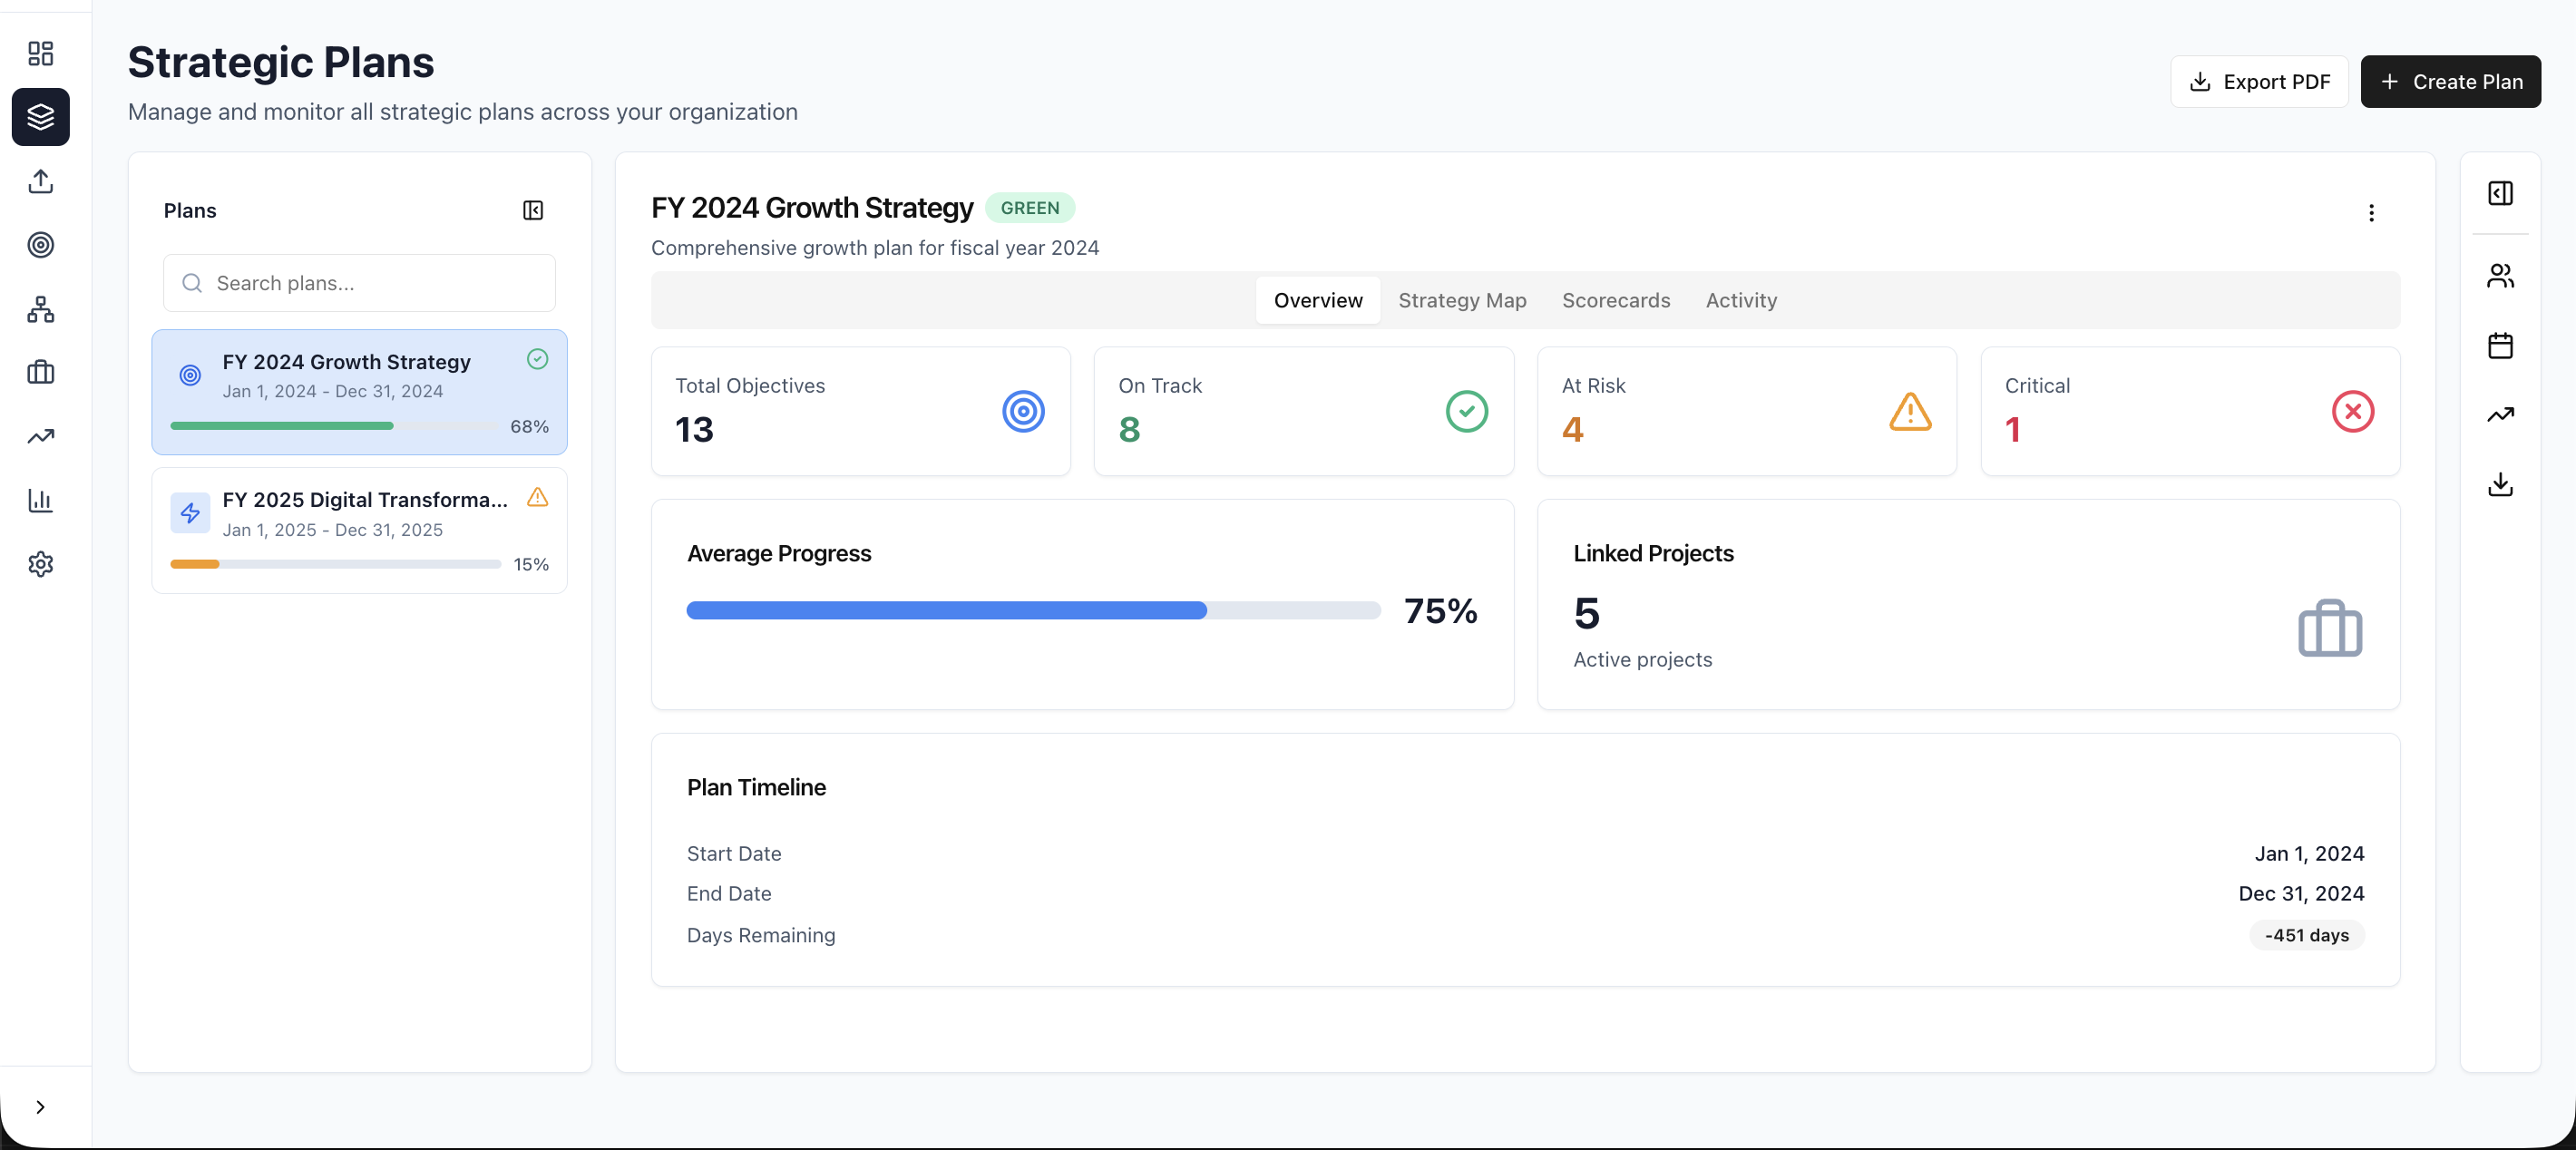
Task: Select the Objectives target icon in sidebar
Action: (41, 245)
